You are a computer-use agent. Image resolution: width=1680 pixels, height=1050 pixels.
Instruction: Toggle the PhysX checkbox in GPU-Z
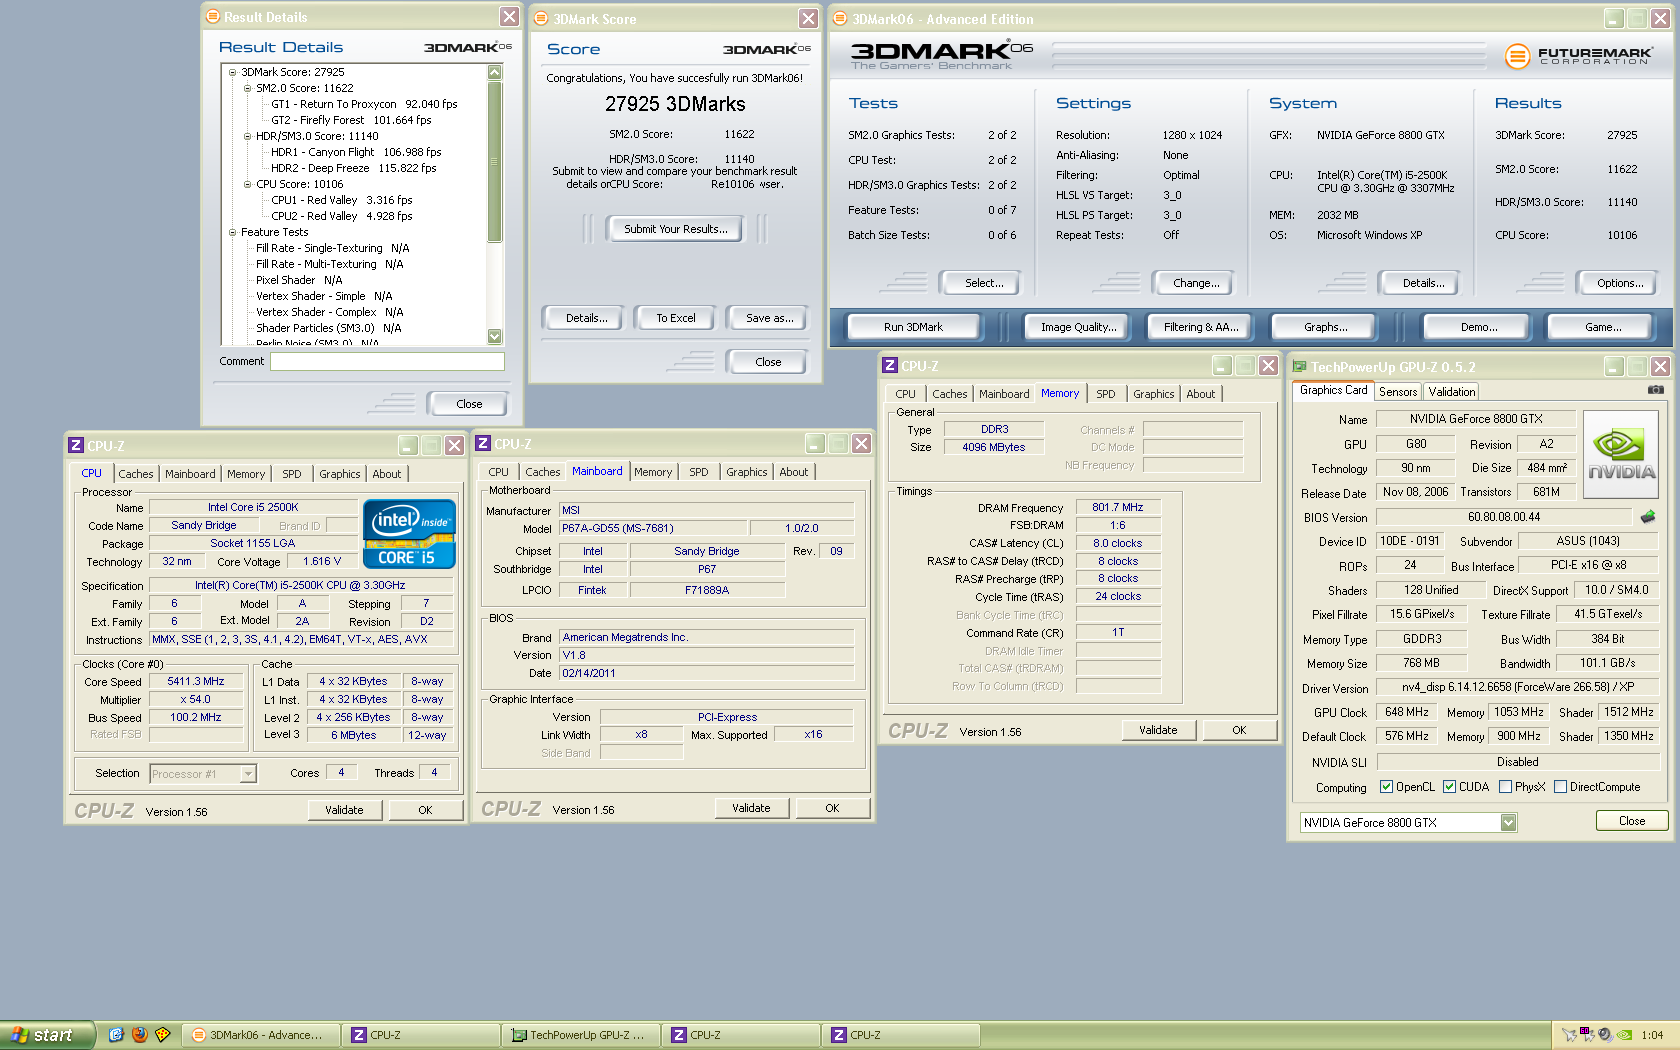1505,787
